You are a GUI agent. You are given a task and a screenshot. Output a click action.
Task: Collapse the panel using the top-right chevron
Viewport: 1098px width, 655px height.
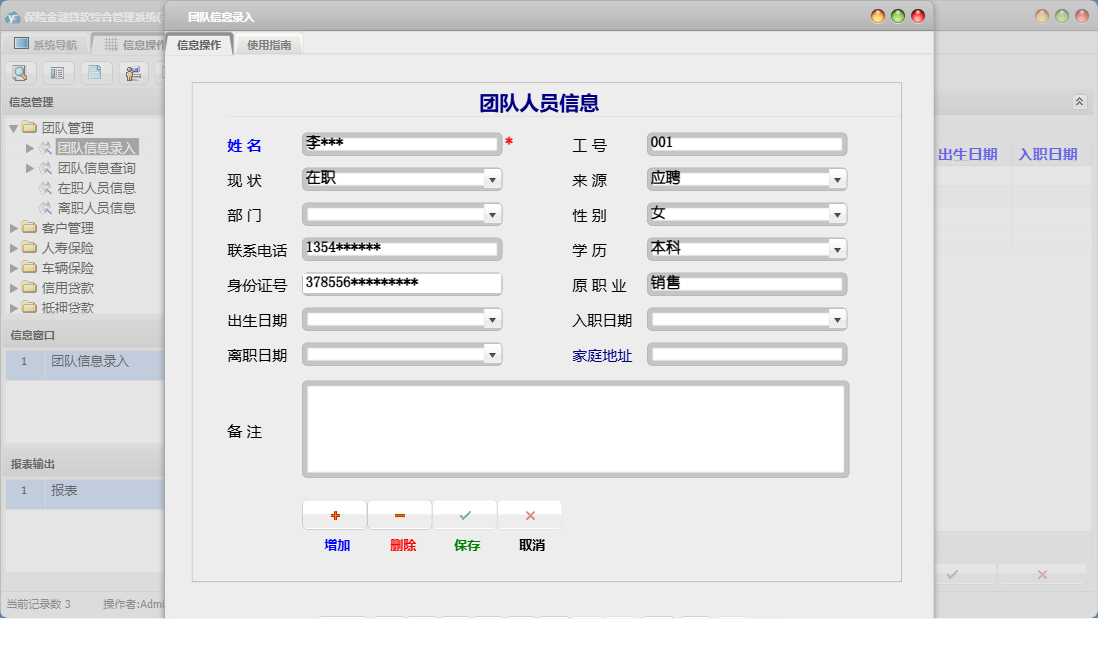pyautogui.click(x=1079, y=101)
